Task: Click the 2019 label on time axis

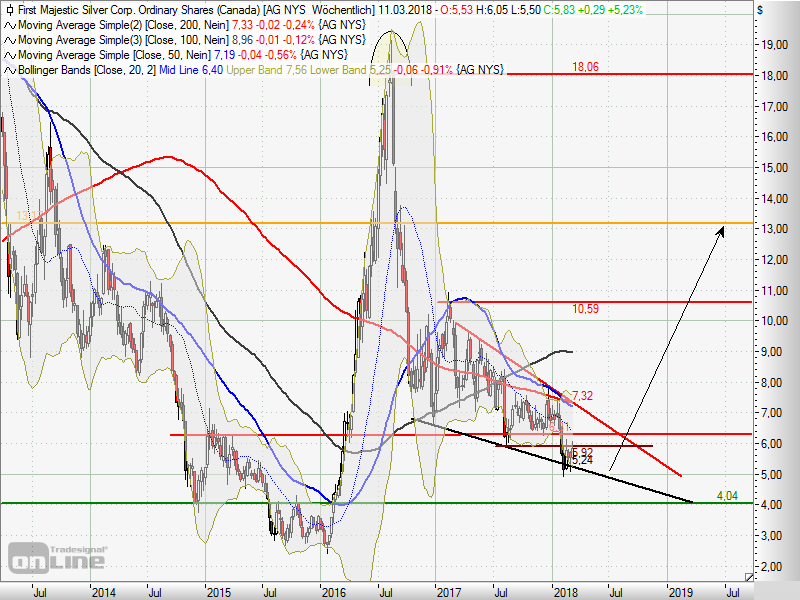Action: (681, 593)
